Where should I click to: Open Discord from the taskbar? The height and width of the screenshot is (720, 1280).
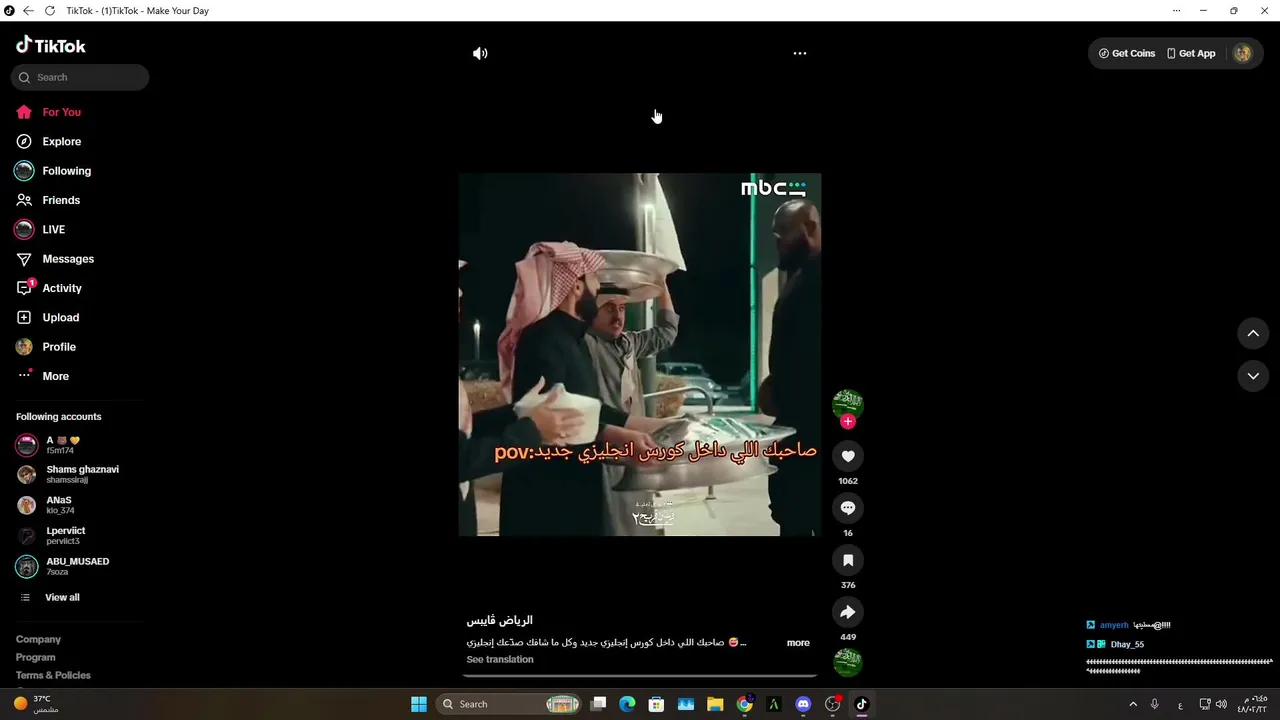click(x=803, y=704)
